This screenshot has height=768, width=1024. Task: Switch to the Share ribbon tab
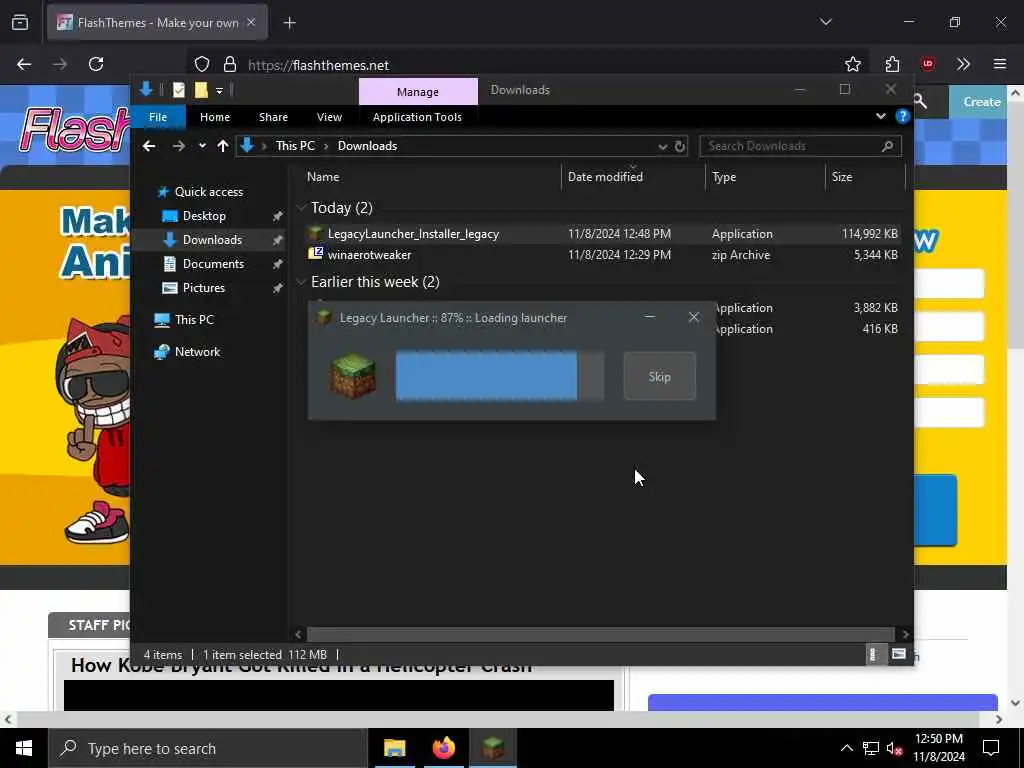coord(273,117)
